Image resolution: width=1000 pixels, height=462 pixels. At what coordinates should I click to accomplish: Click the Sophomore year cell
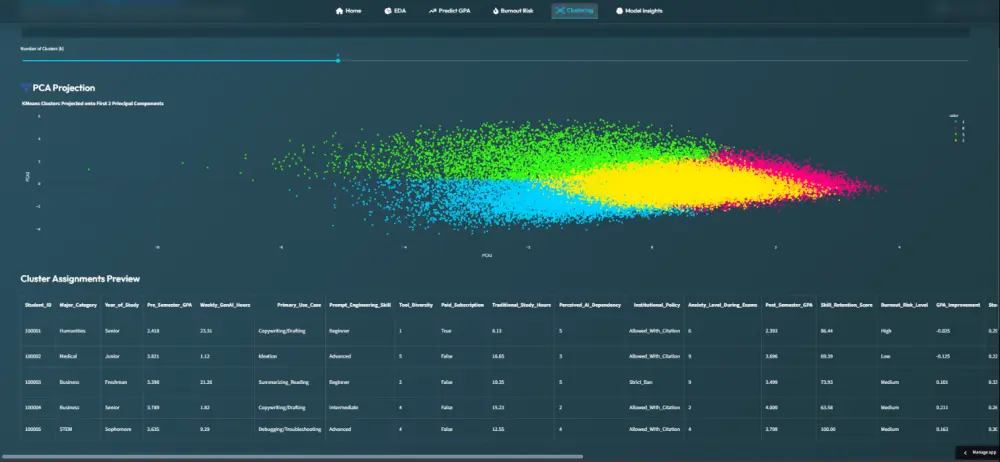tap(118, 429)
